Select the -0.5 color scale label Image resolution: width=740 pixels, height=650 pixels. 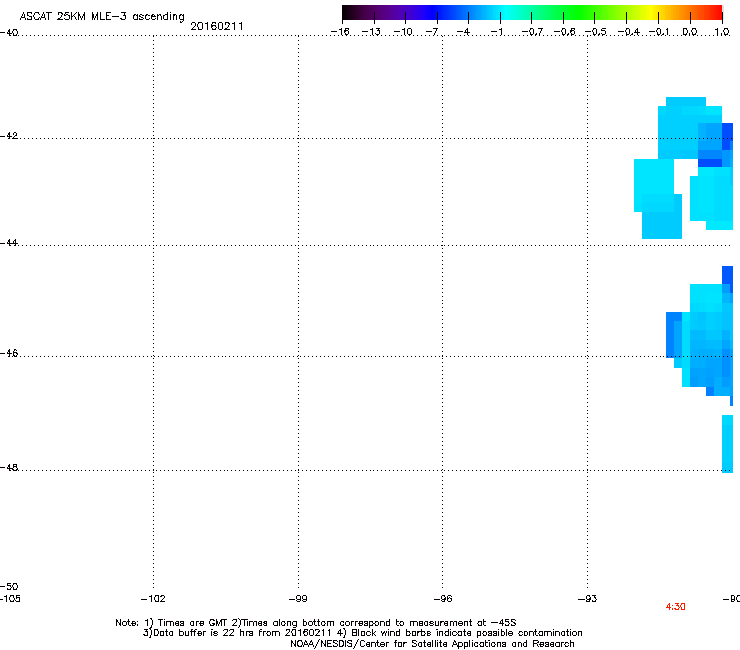[596, 32]
